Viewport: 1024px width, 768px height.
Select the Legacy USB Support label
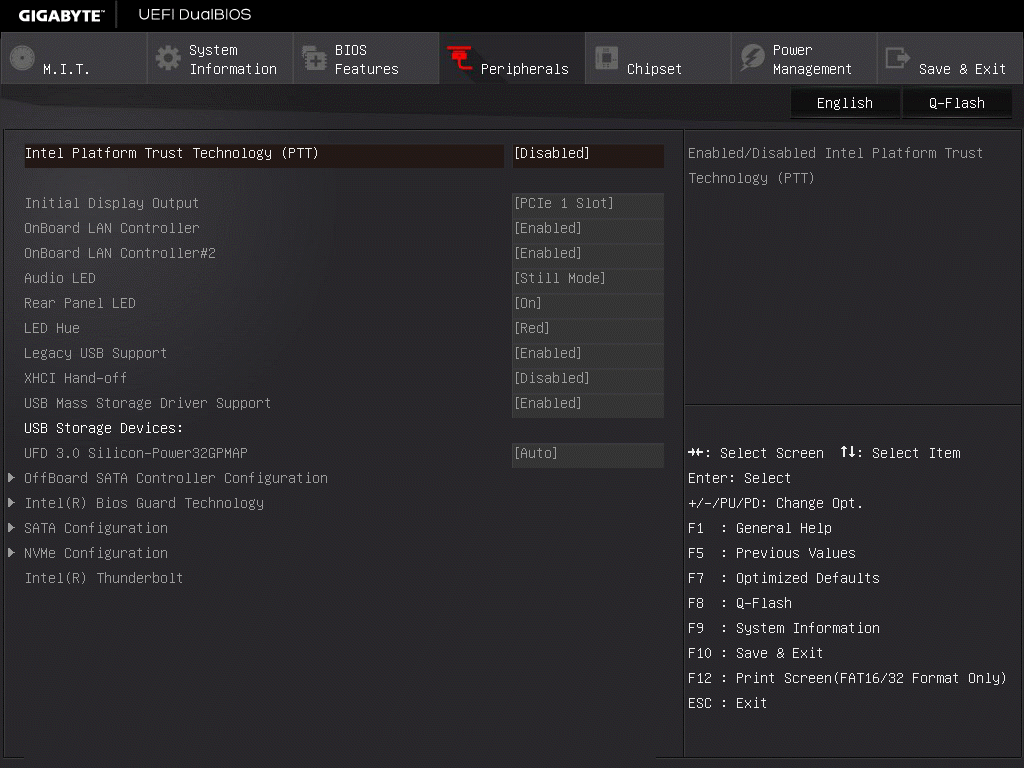[x=95, y=353]
